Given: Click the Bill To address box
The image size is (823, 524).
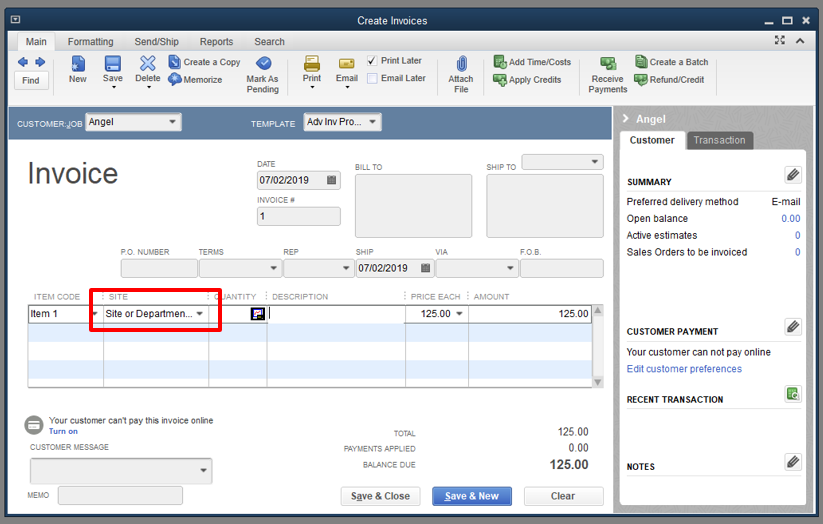Looking at the screenshot, I should click(413, 206).
